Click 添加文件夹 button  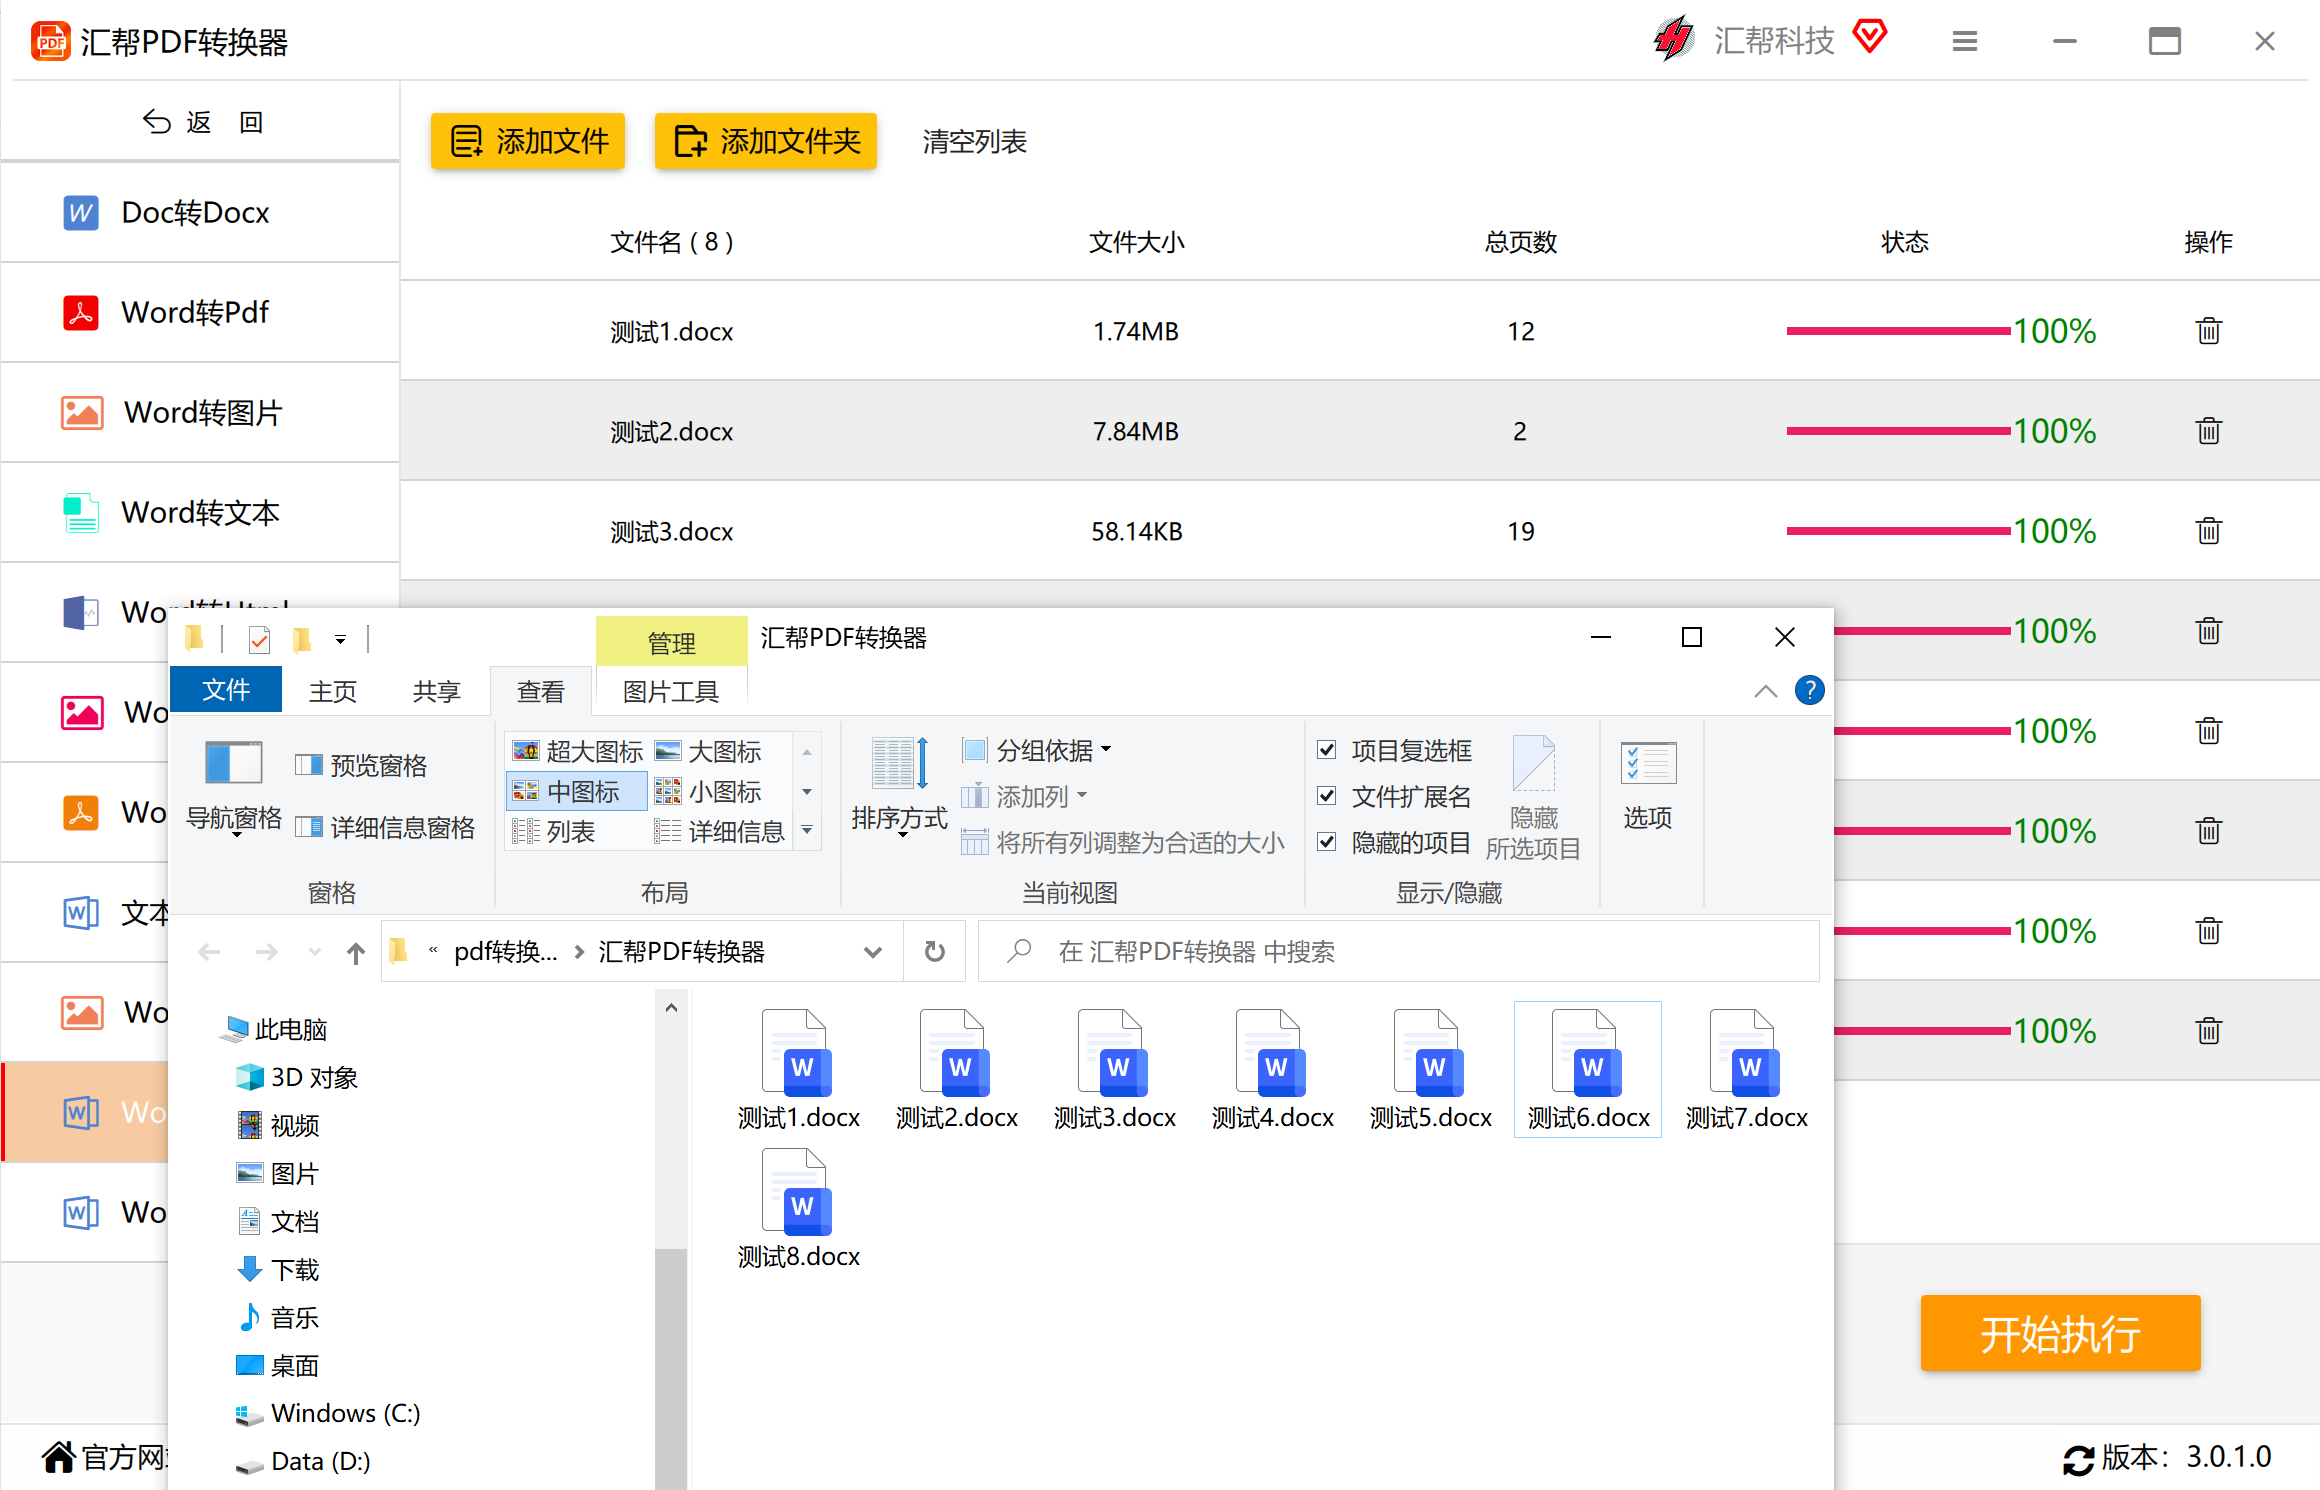[766, 141]
